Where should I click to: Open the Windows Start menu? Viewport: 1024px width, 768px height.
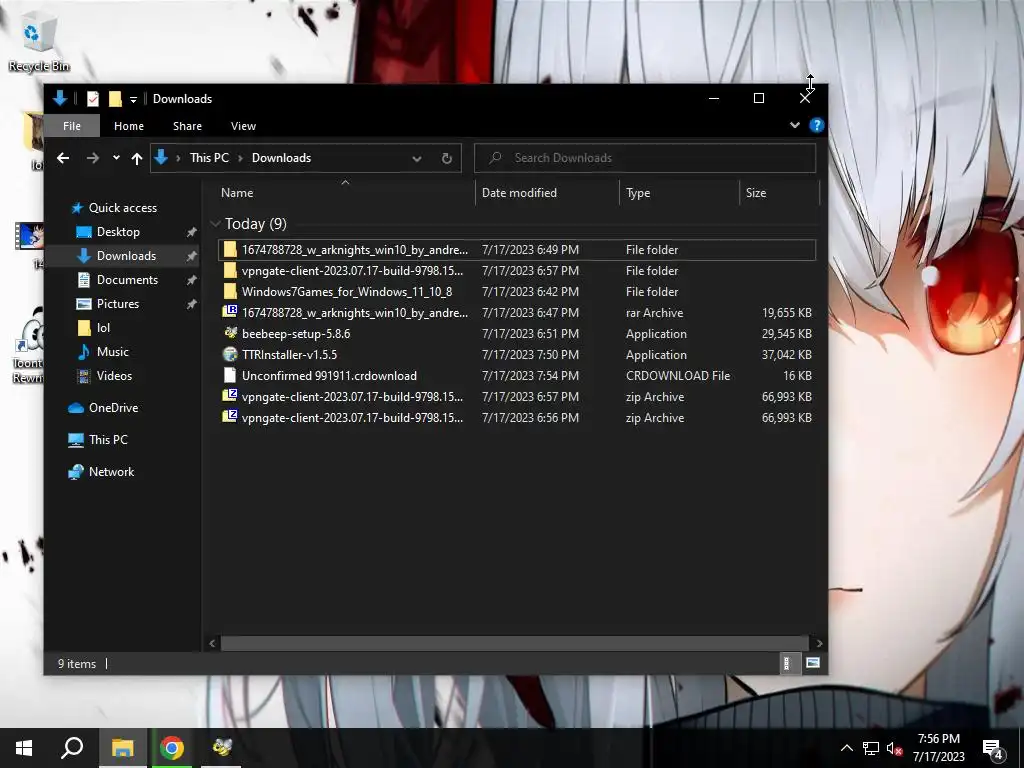24,748
